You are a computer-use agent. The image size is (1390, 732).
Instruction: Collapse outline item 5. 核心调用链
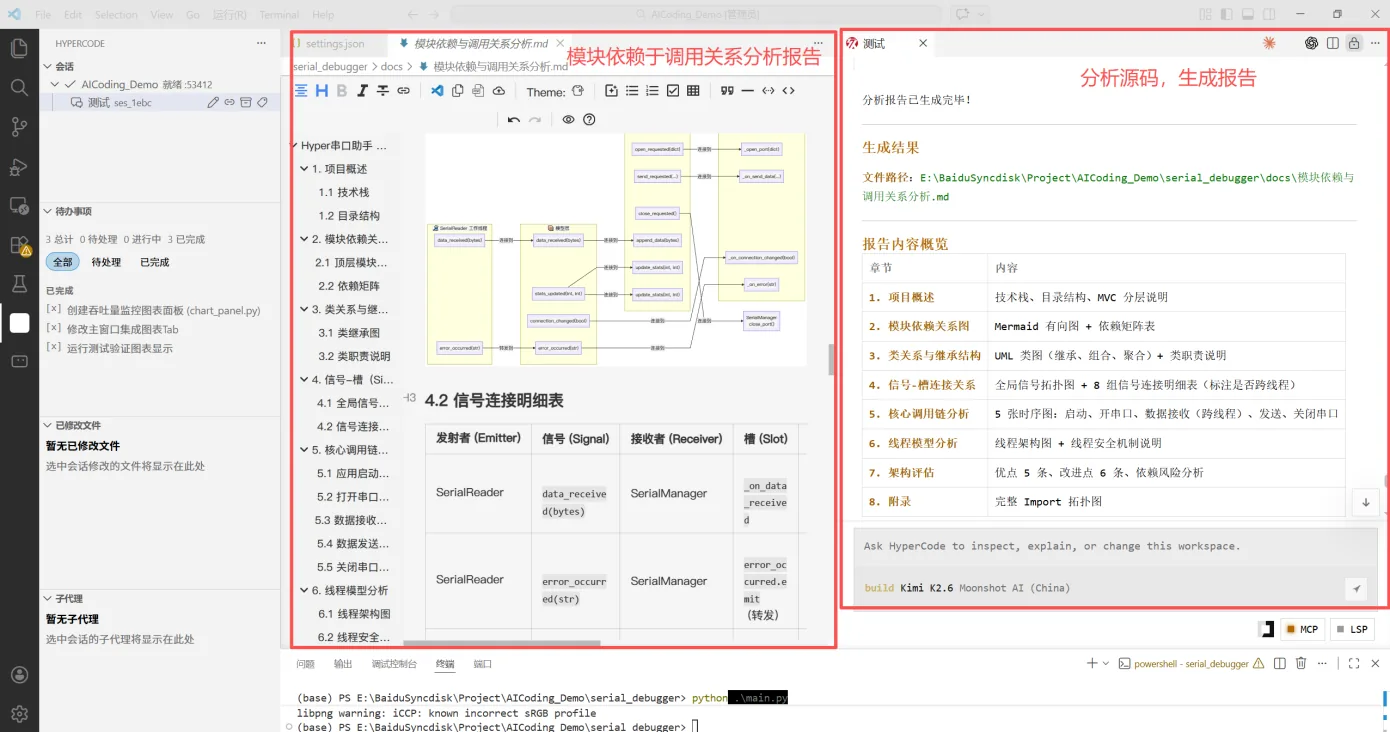(304, 450)
